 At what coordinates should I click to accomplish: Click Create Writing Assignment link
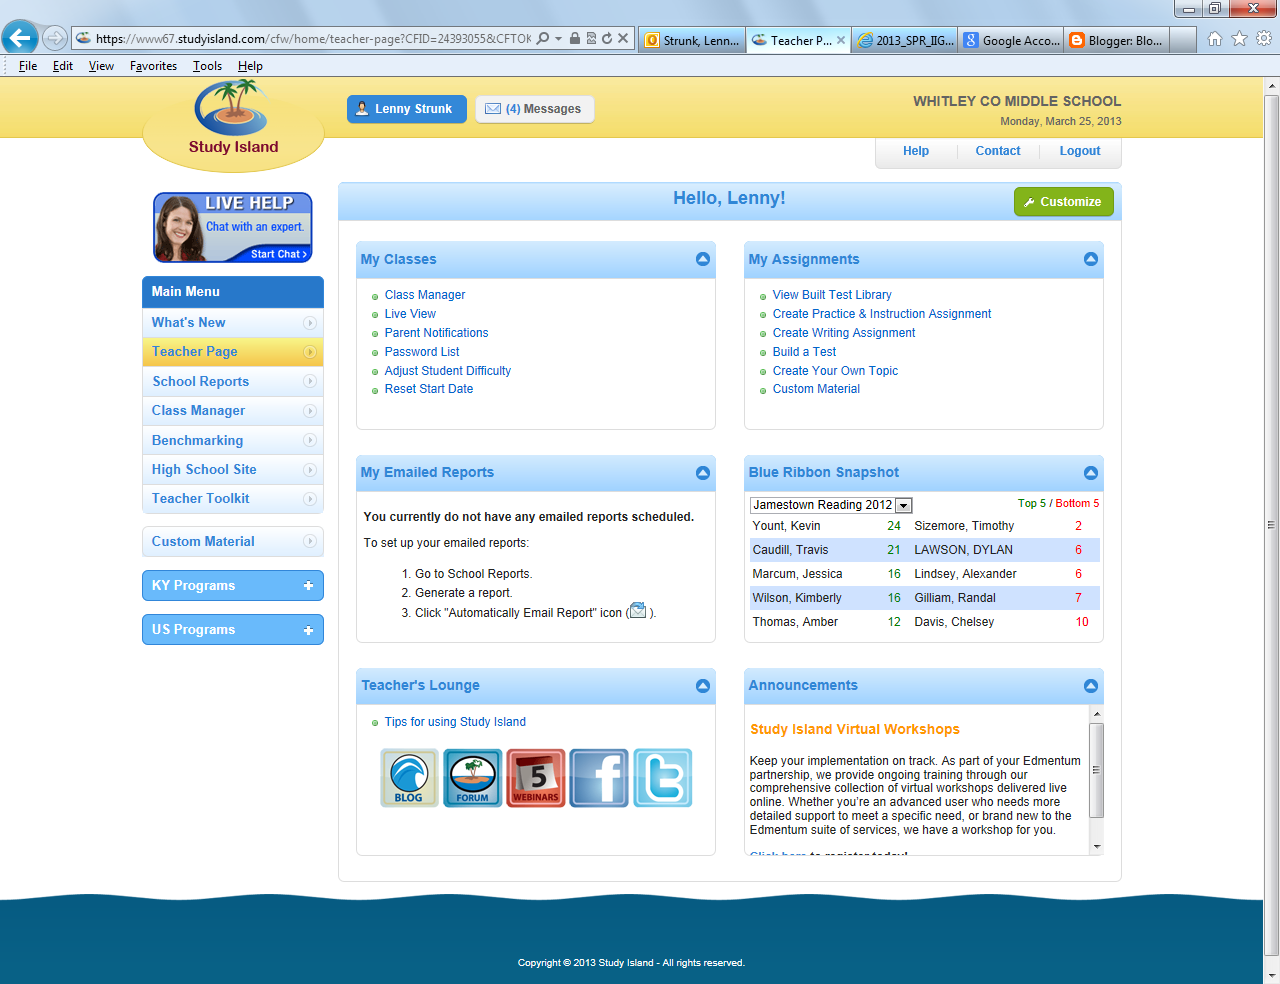(x=843, y=332)
